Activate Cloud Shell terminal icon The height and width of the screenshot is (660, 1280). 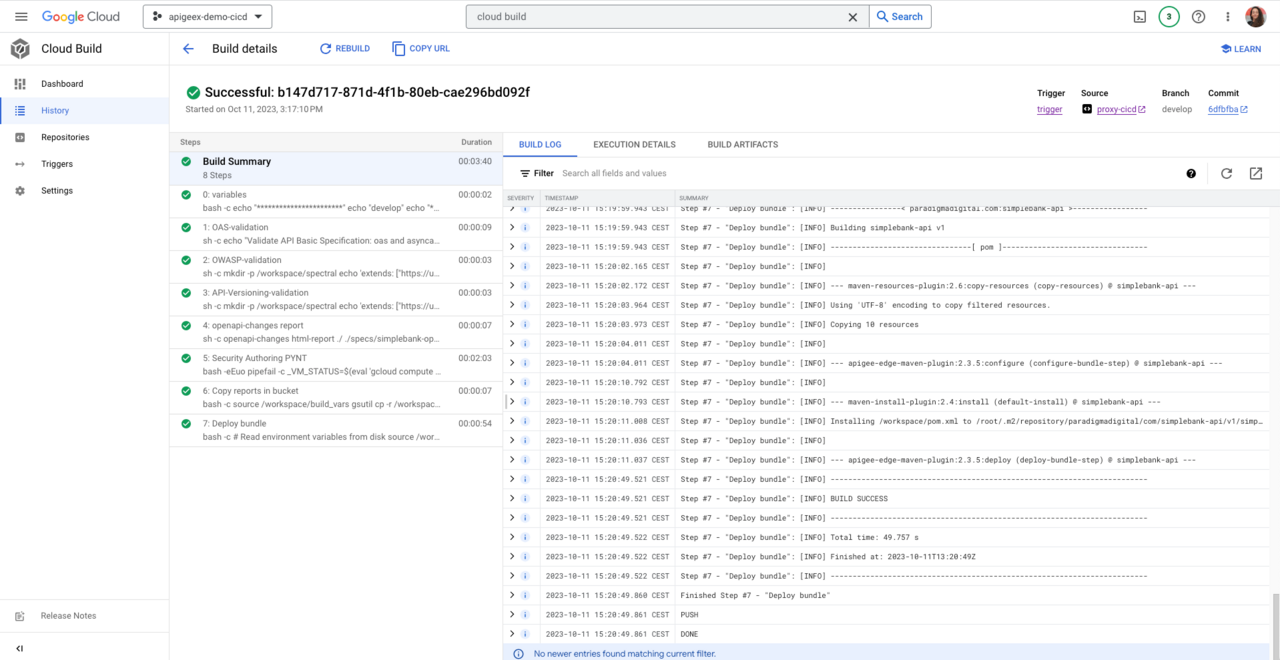(1139, 17)
